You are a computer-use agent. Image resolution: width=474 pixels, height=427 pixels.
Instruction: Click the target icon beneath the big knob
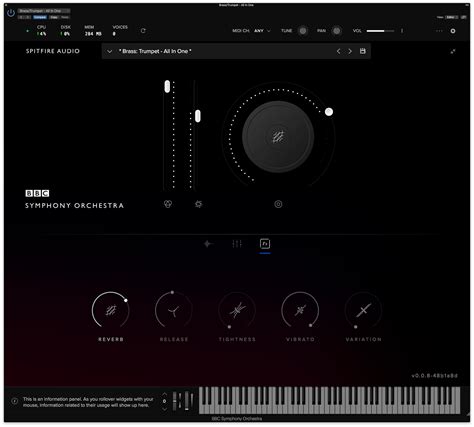point(278,204)
